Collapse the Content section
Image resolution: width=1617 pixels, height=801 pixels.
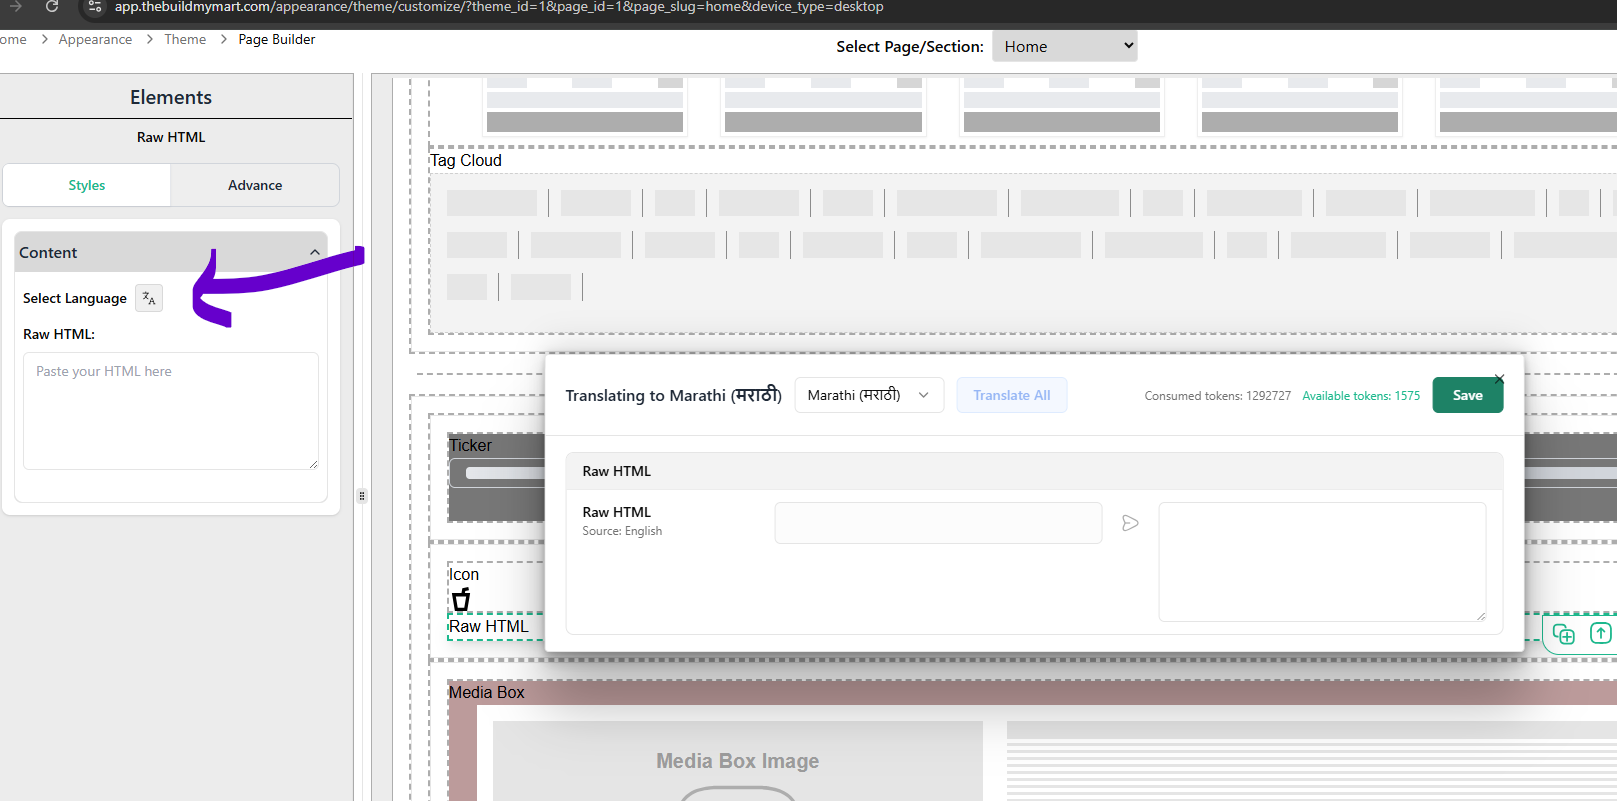coord(315,253)
